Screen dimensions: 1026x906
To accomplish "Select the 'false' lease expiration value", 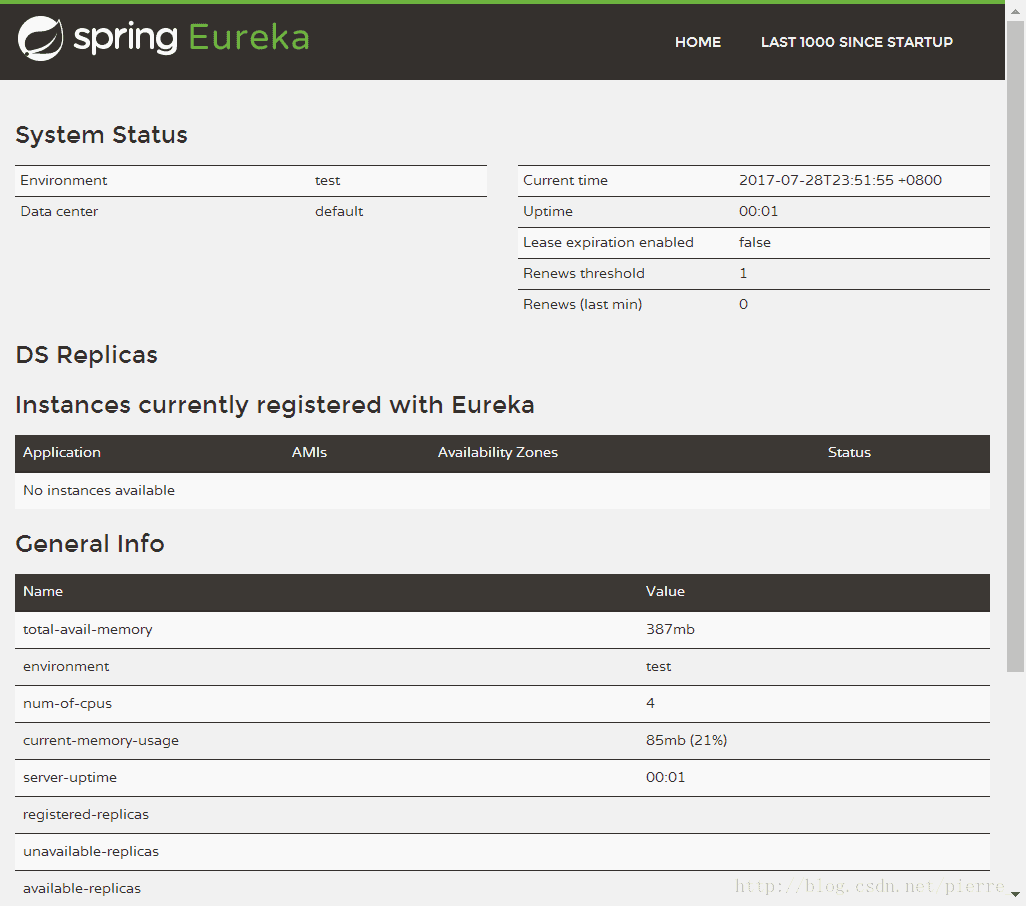I will coord(754,243).
